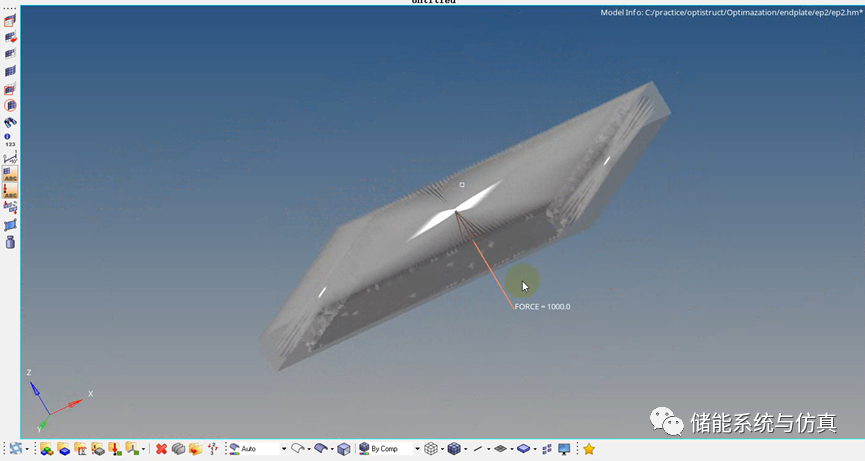
Task: Click the Components collector icon
Action: tap(46, 449)
